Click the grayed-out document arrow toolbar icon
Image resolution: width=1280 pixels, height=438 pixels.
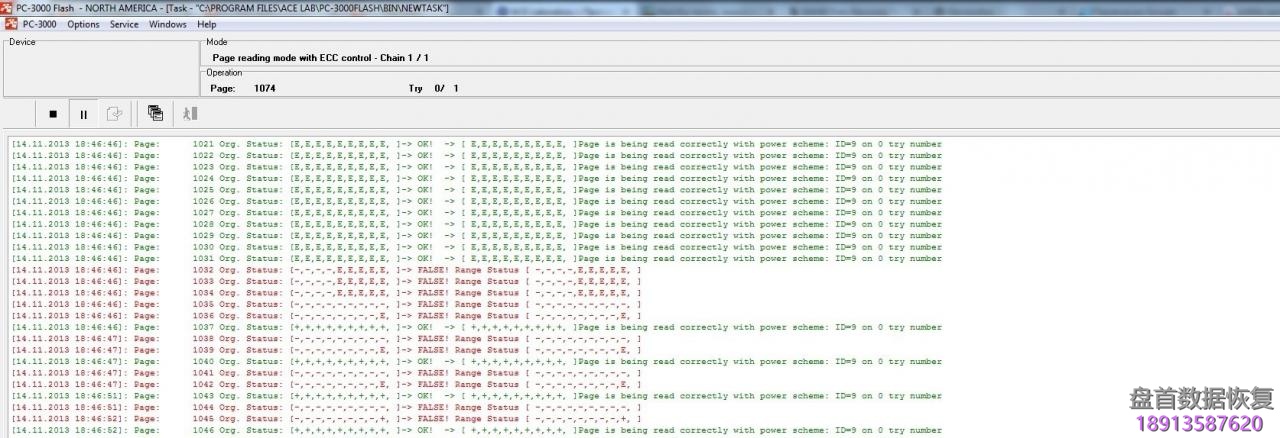click(x=115, y=114)
